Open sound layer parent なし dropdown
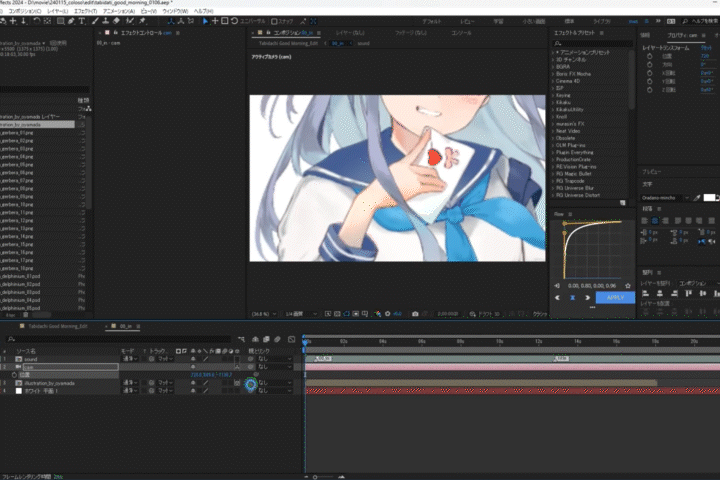 274,359
